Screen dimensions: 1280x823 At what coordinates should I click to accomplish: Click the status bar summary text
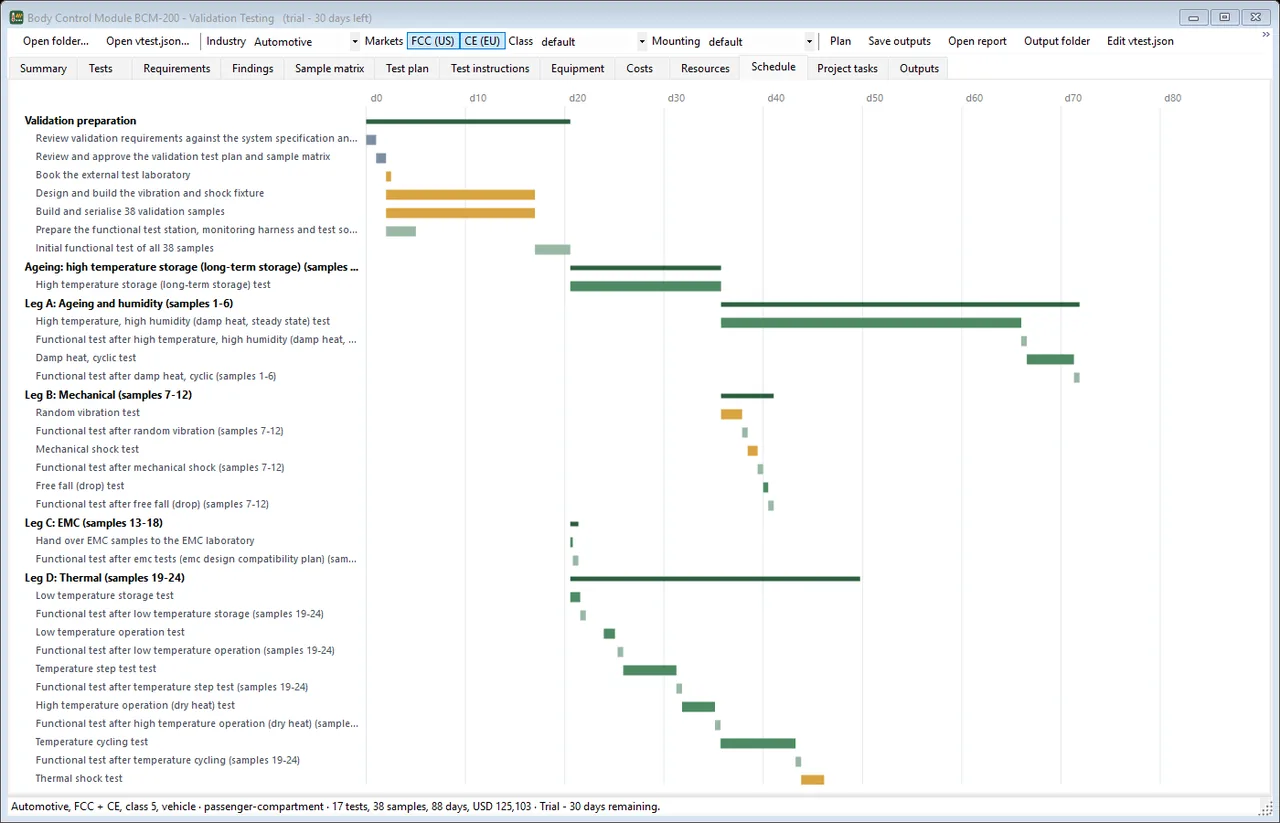tap(335, 806)
